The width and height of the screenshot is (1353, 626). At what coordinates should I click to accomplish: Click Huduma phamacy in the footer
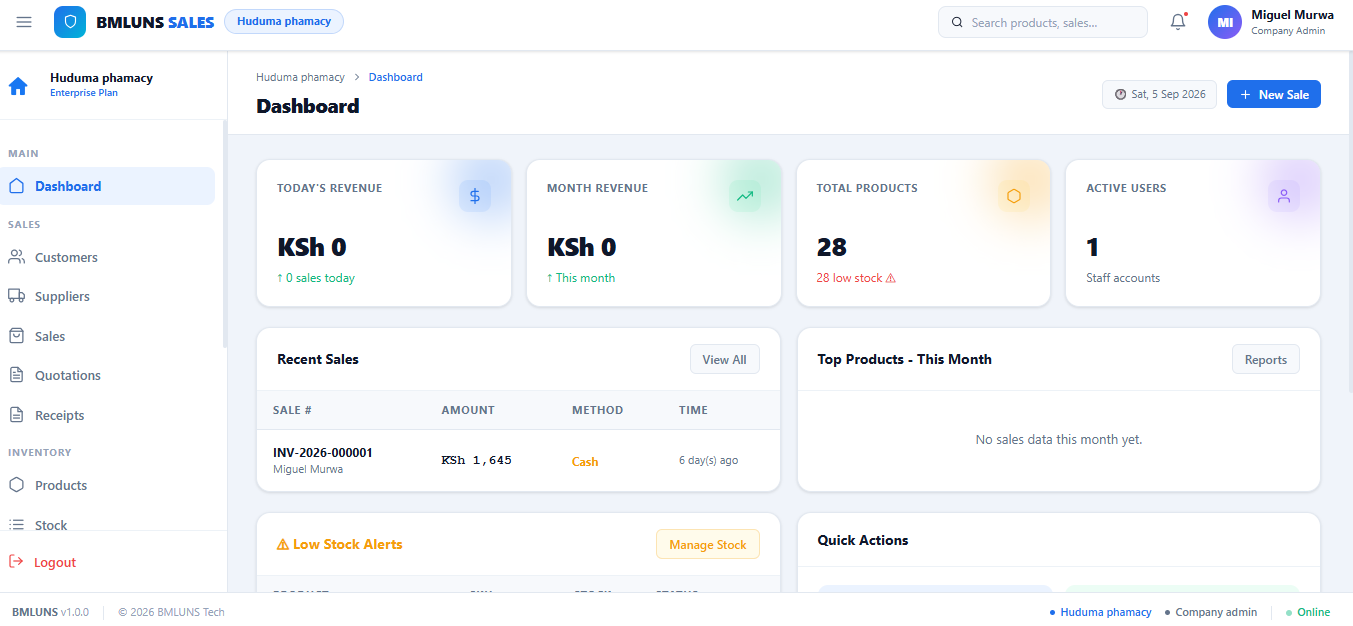click(1101, 612)
